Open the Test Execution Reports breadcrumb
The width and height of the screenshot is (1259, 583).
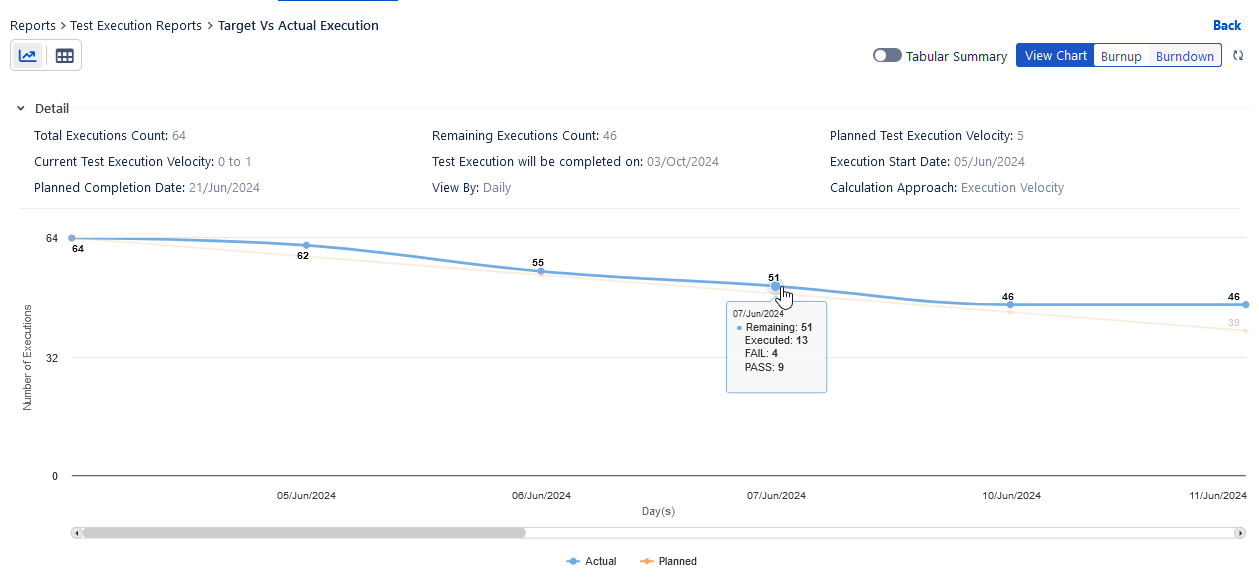coord(135,25)
